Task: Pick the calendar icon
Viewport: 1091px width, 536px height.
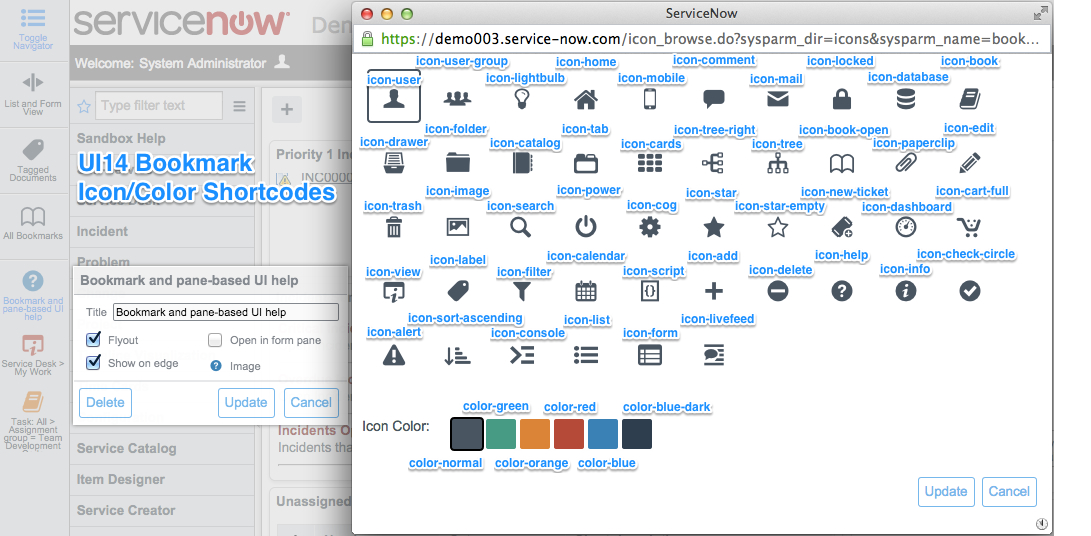Action: pyautogui.click(x=586, y=291)
